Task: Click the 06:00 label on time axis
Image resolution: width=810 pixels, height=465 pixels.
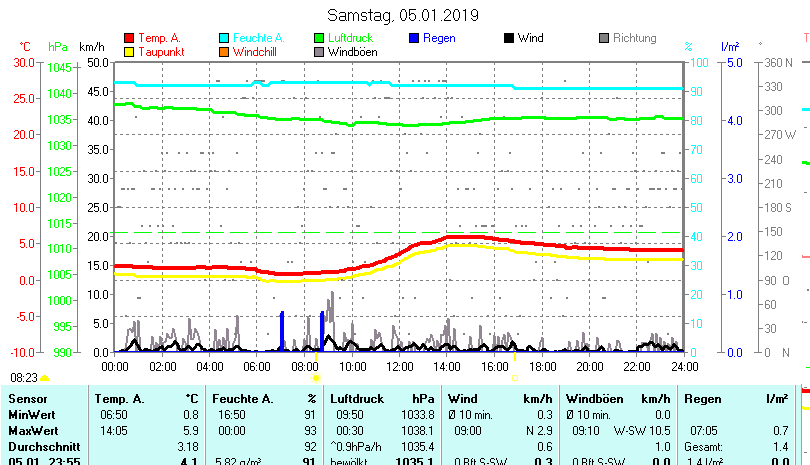Action: (257, 366)
